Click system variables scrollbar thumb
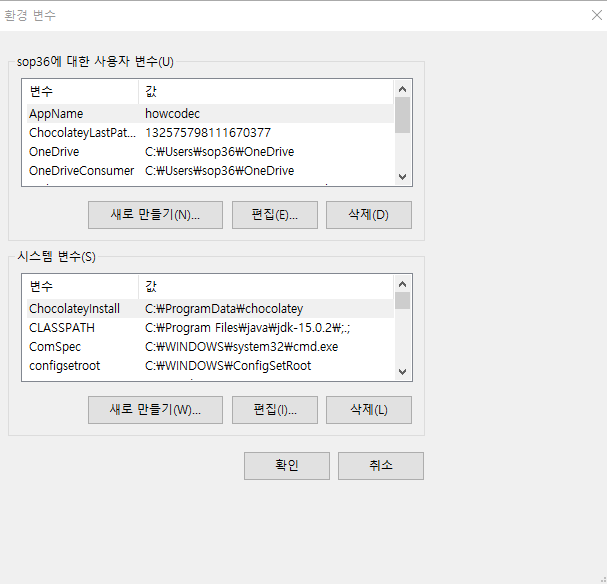 click(x=403, y=301)
